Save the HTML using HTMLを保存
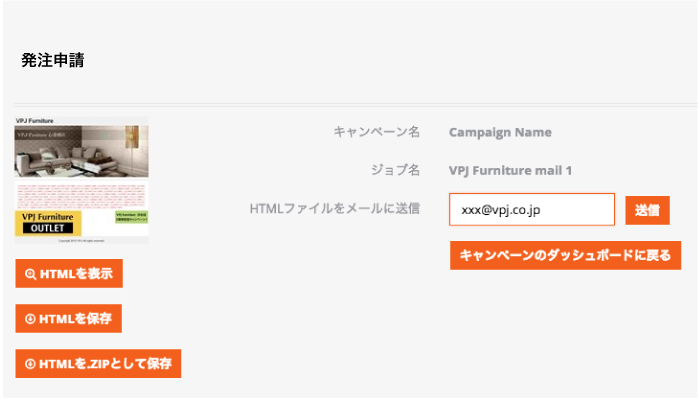 pyautogui.click(x=69, y=319)
